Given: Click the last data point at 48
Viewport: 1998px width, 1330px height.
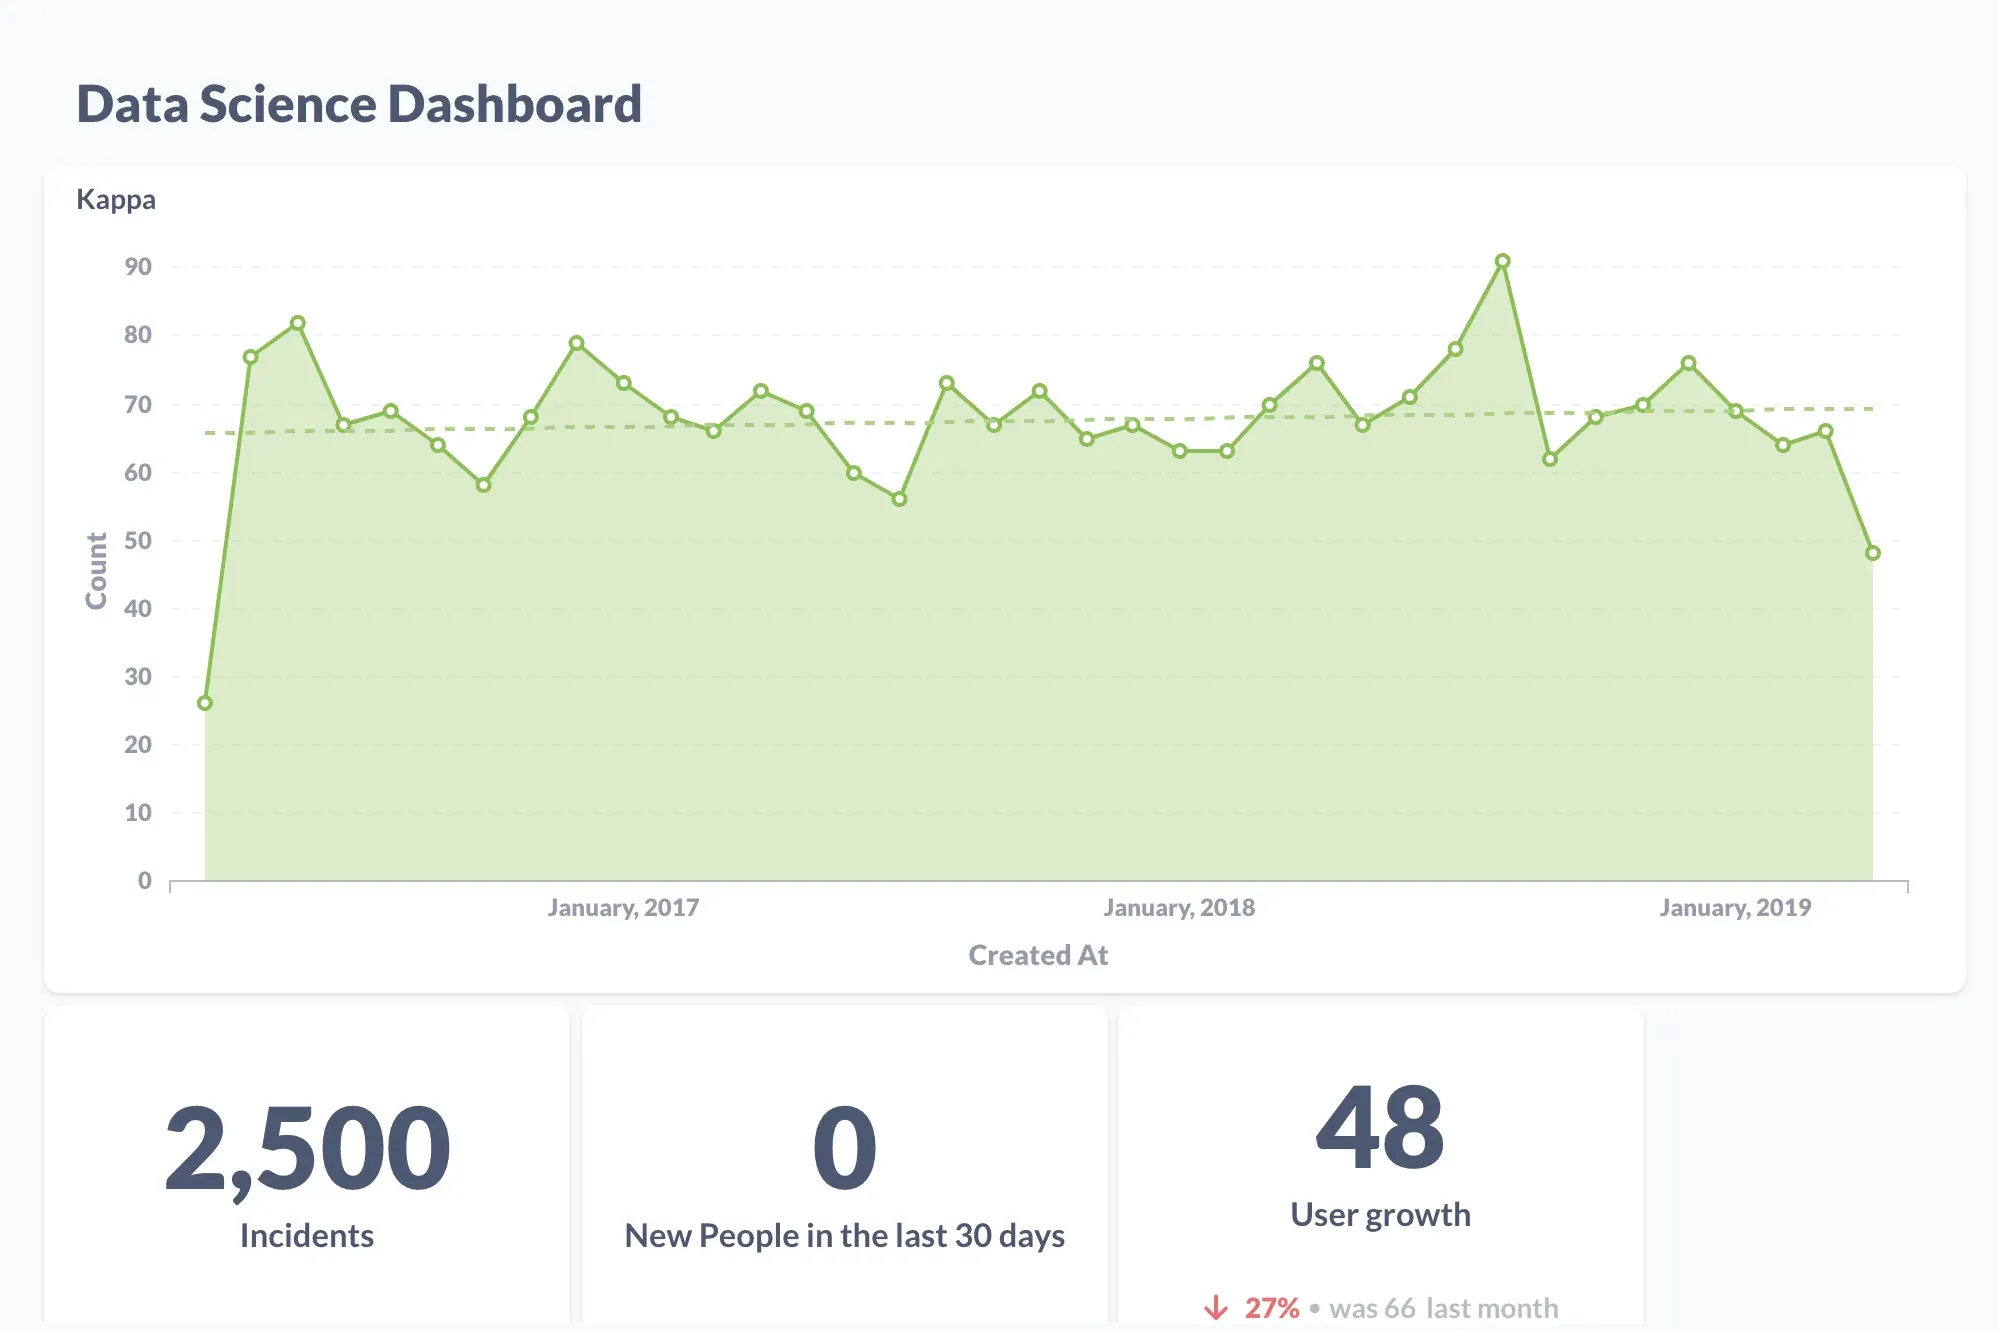Looking at the screenshot, I should pyautogui.click(x=1873, y=553).
